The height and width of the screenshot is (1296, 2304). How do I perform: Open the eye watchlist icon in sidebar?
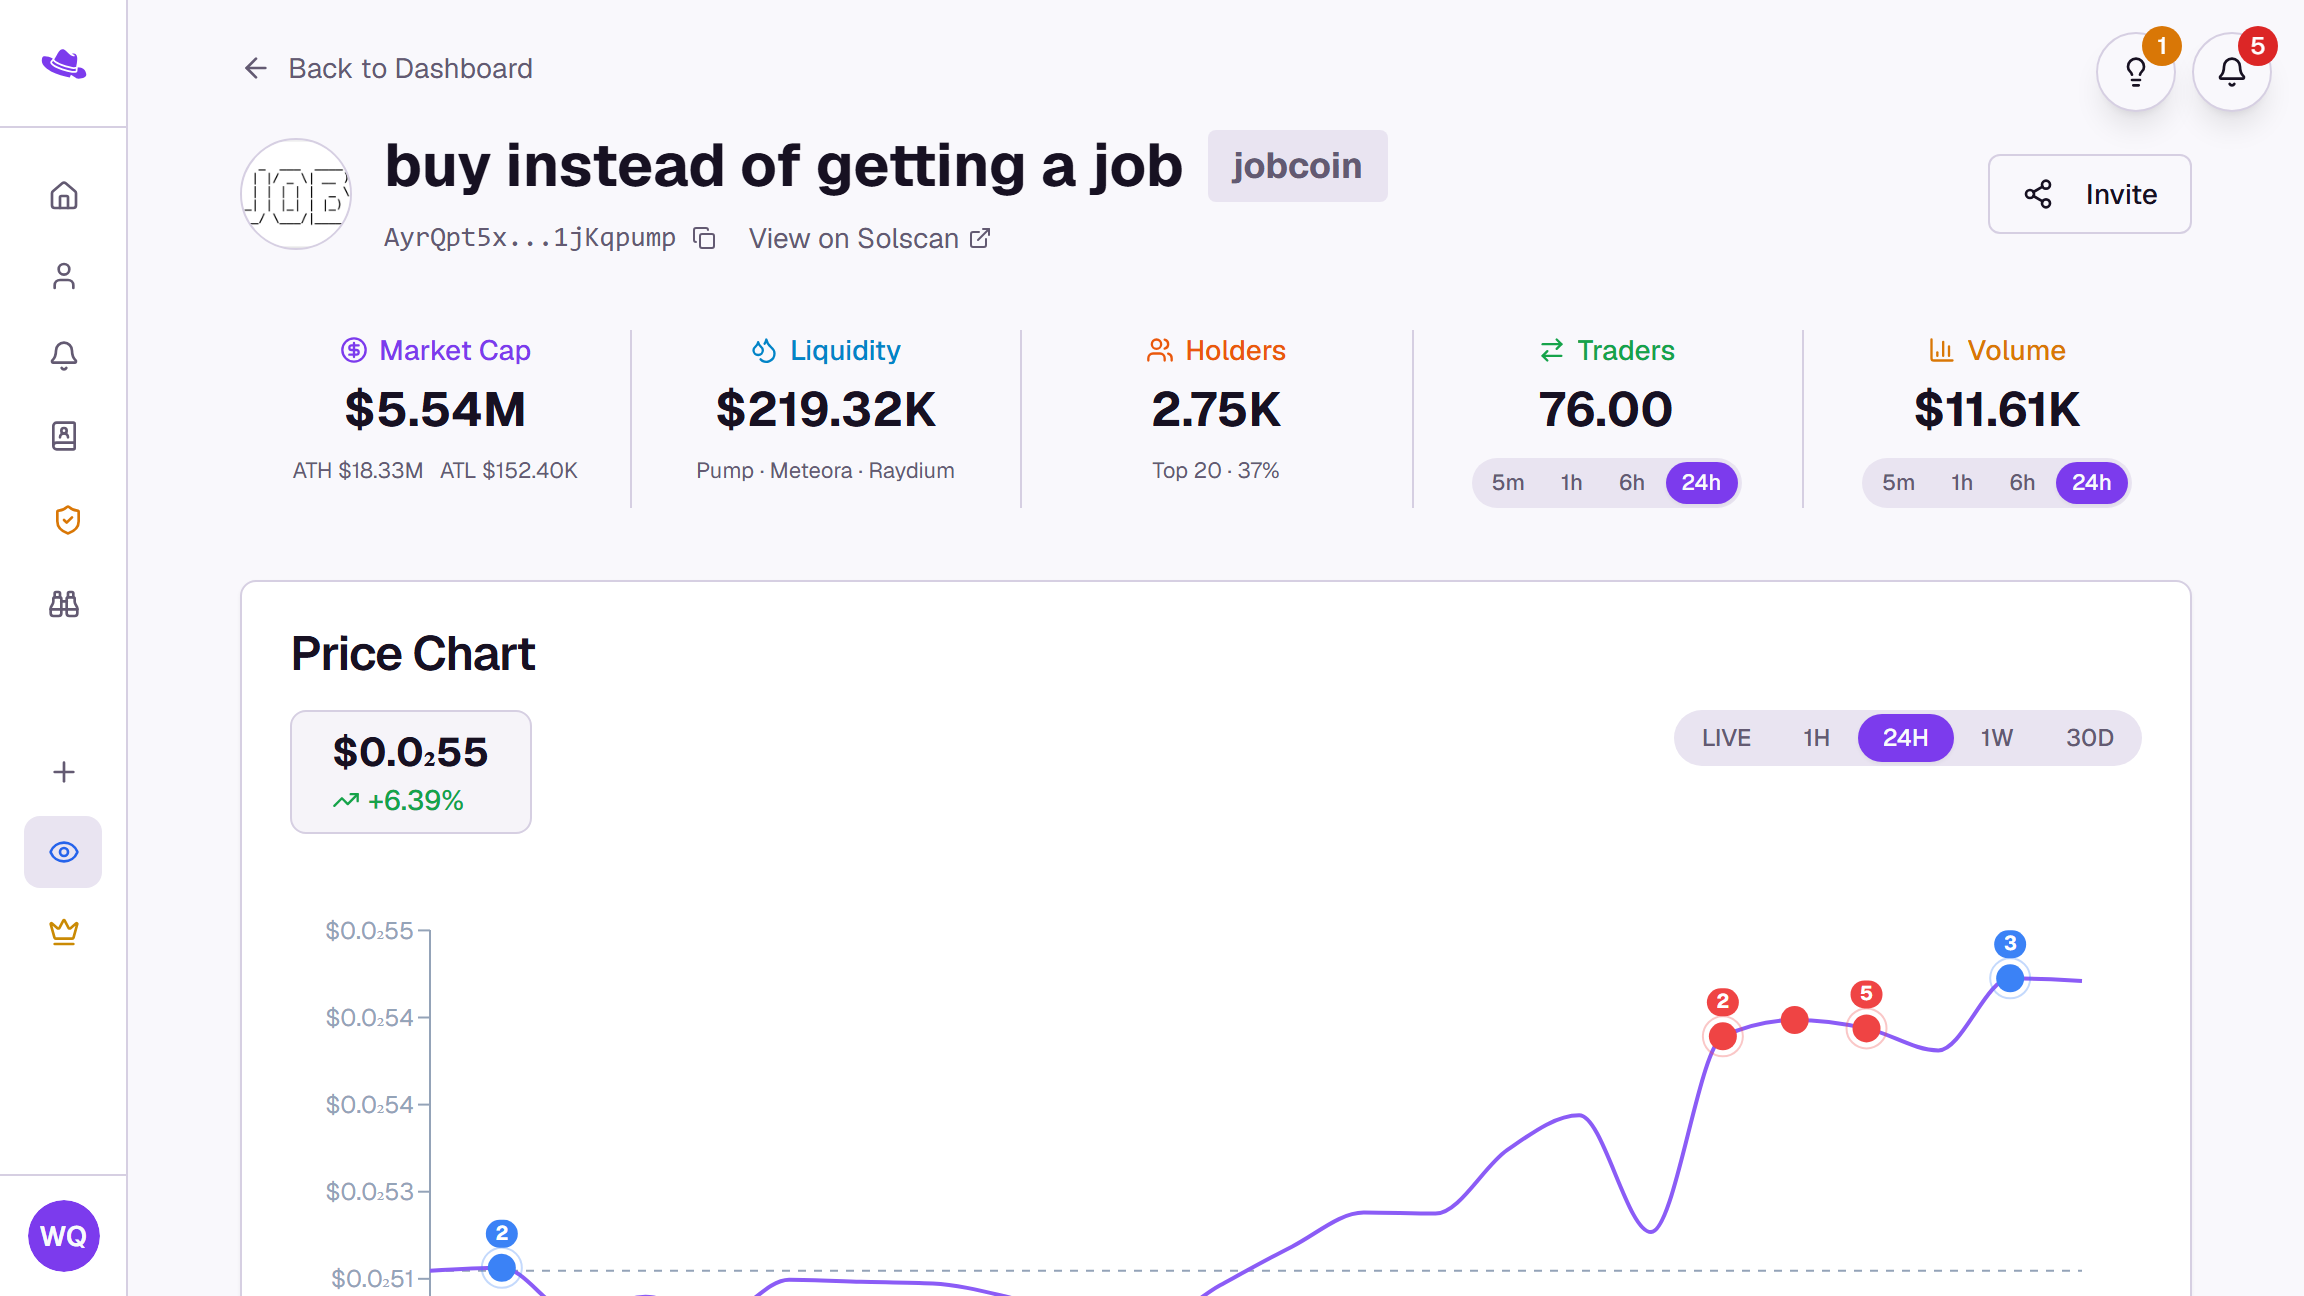[63, 852]
